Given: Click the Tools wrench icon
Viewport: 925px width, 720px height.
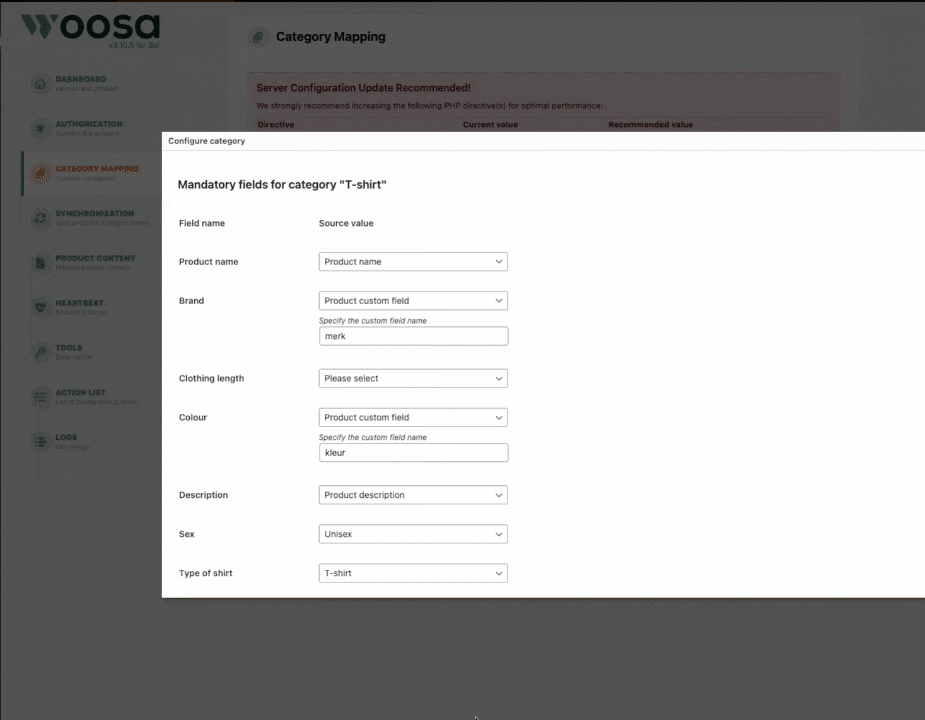Looking at the screenshot, I should [x=40, y=352].
